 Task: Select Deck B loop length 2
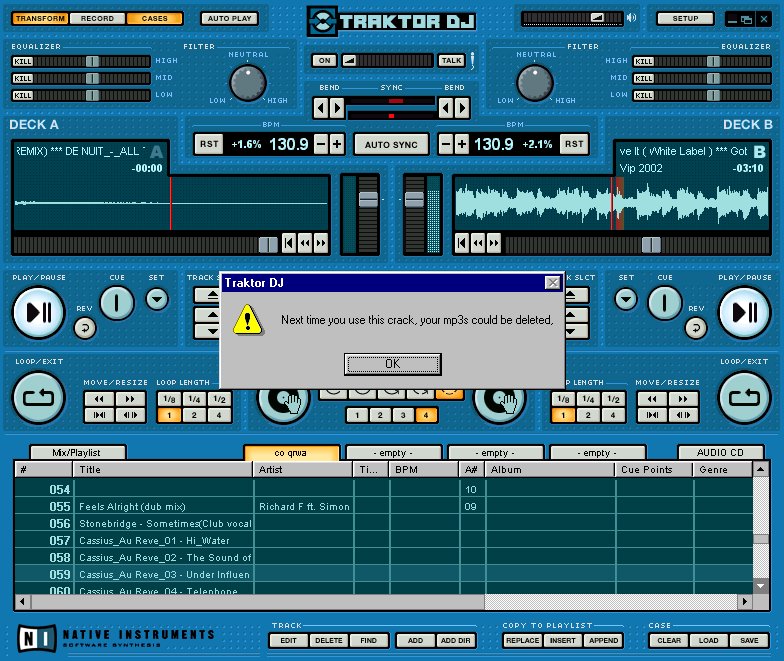[588, 415]
